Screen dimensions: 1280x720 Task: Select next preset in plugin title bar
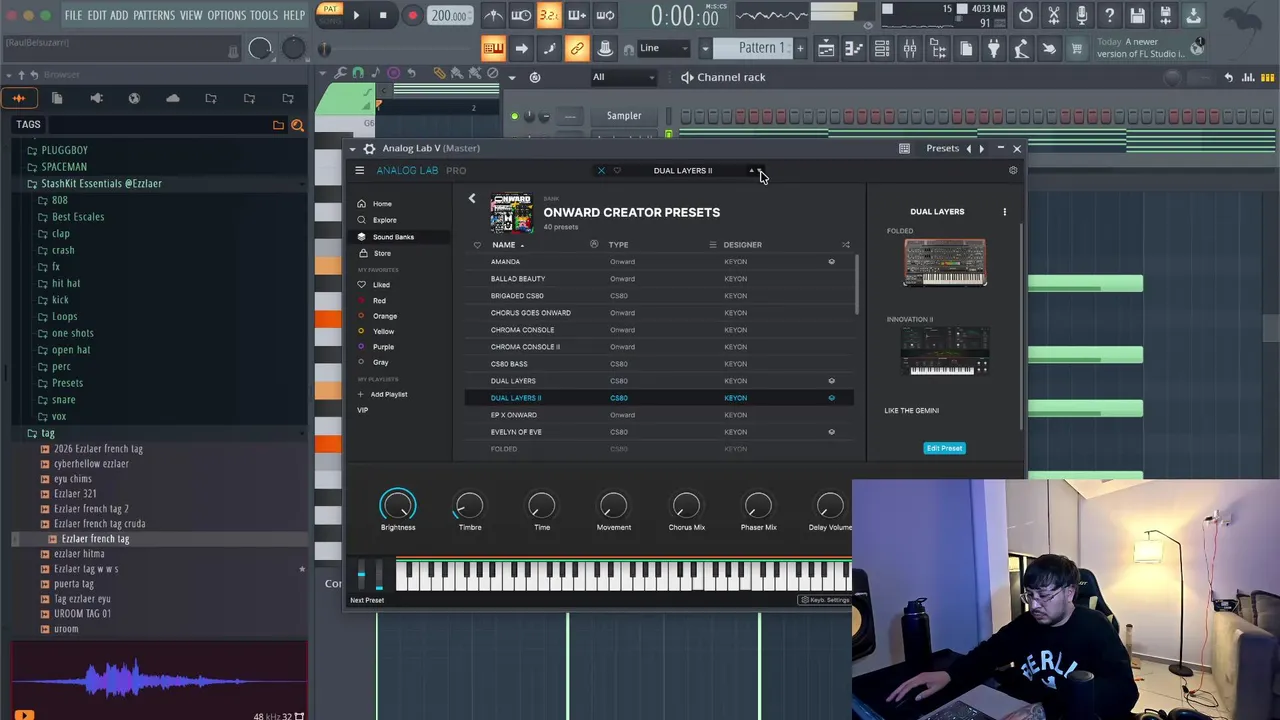point(981,148)
